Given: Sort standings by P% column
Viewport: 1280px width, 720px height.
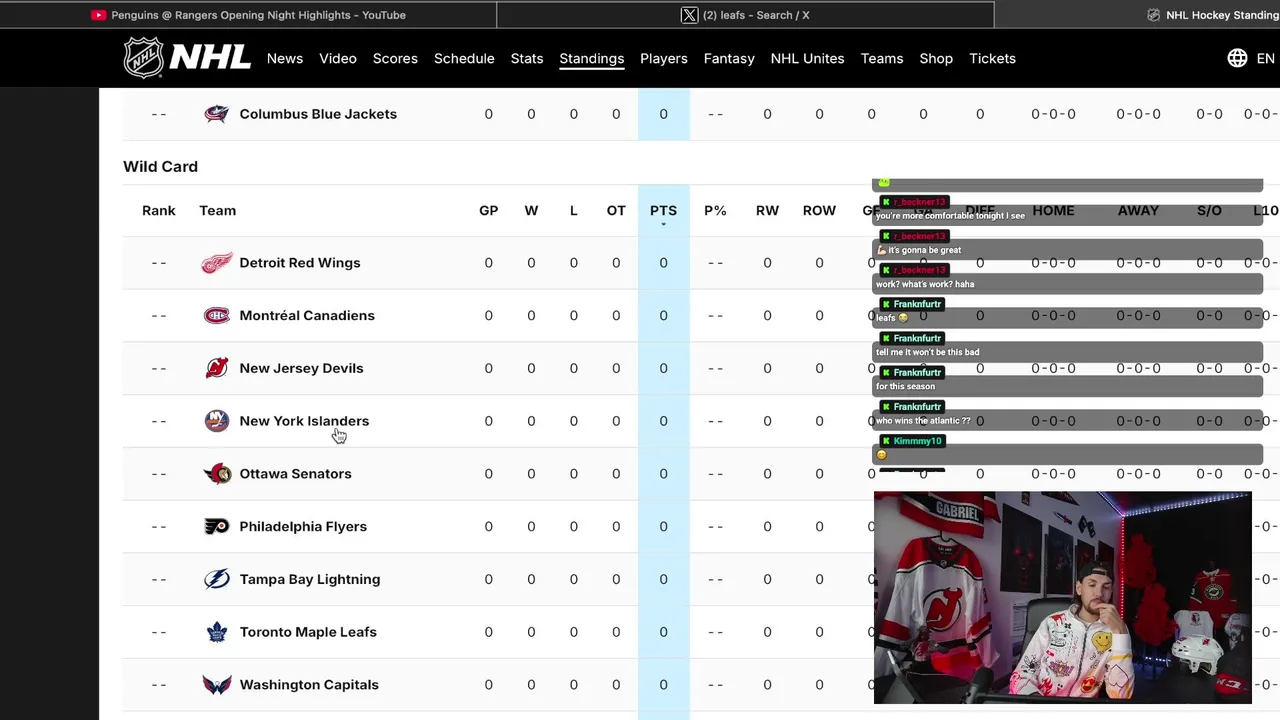Looking at the screenshot, I should (715, 211).
